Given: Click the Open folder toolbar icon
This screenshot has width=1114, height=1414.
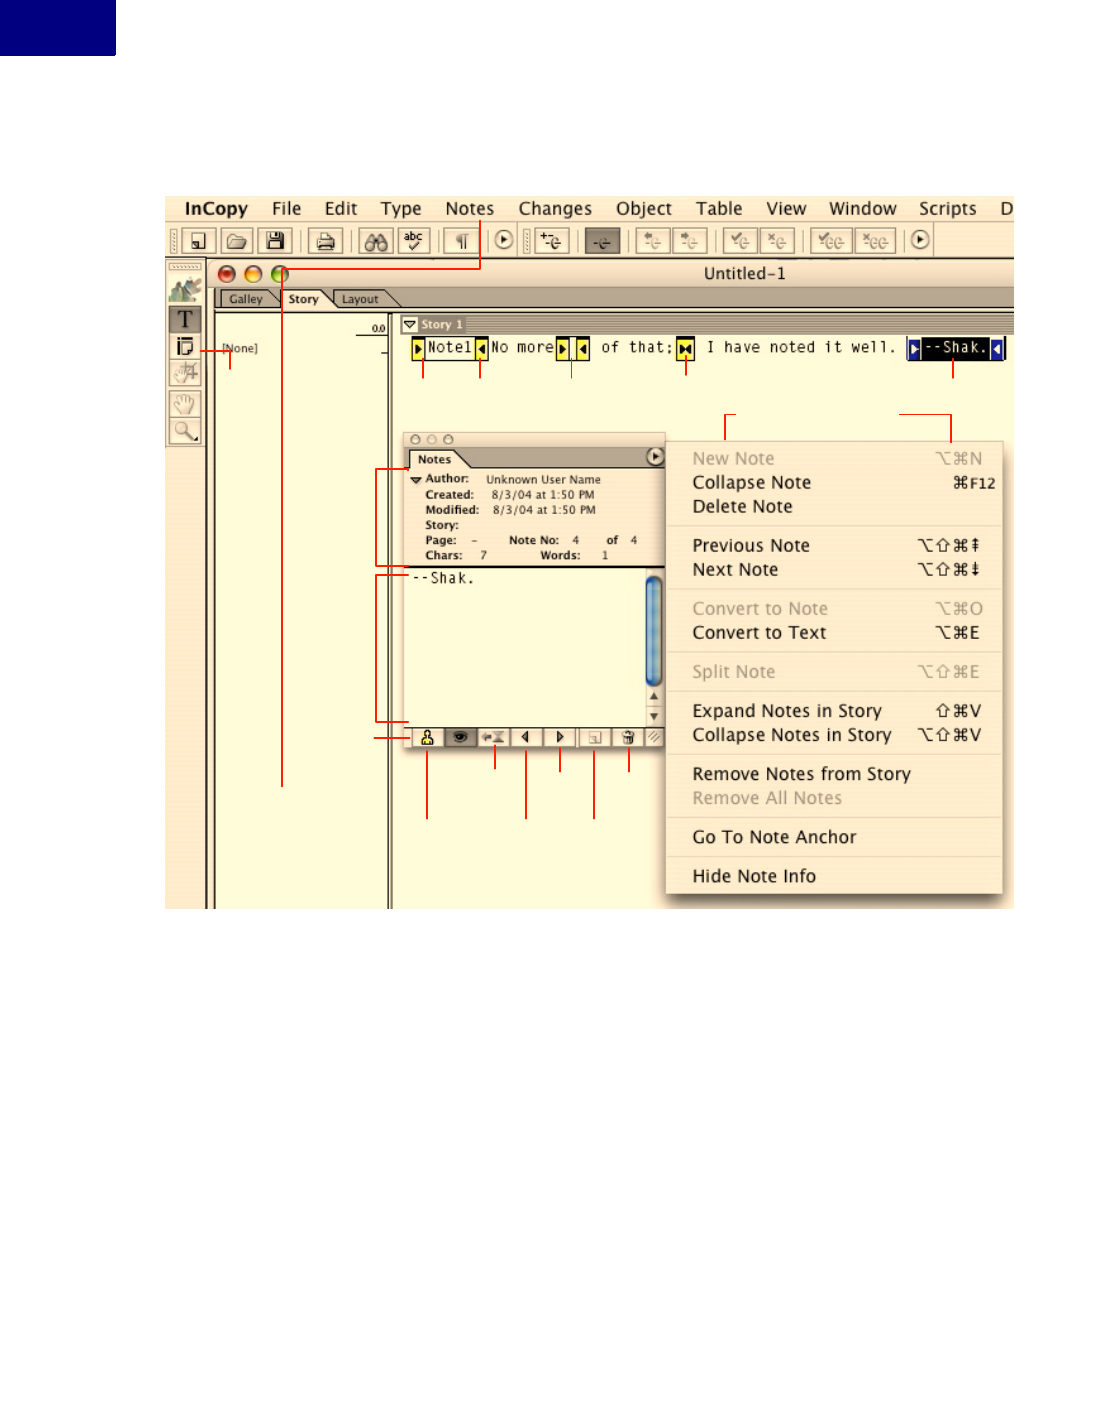Looking at the screenshot, I should (x=236, y=241).
